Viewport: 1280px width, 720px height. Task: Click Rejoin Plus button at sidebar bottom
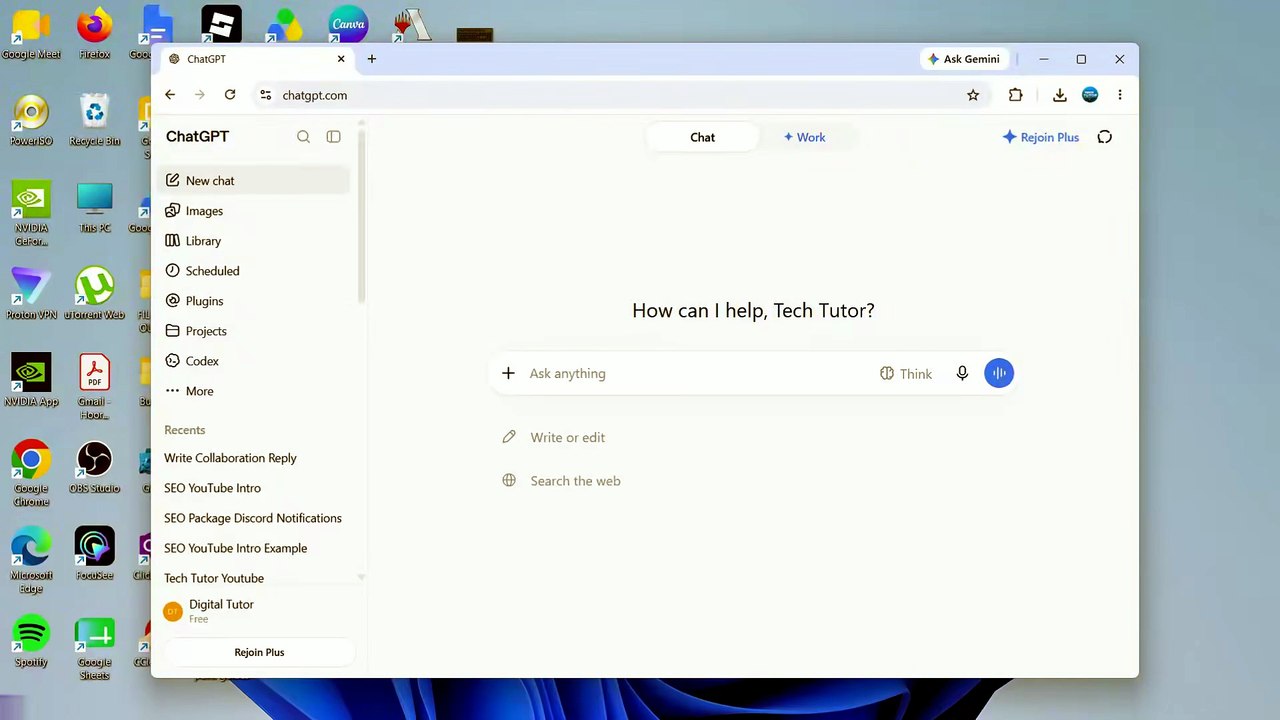click(259, 652)
